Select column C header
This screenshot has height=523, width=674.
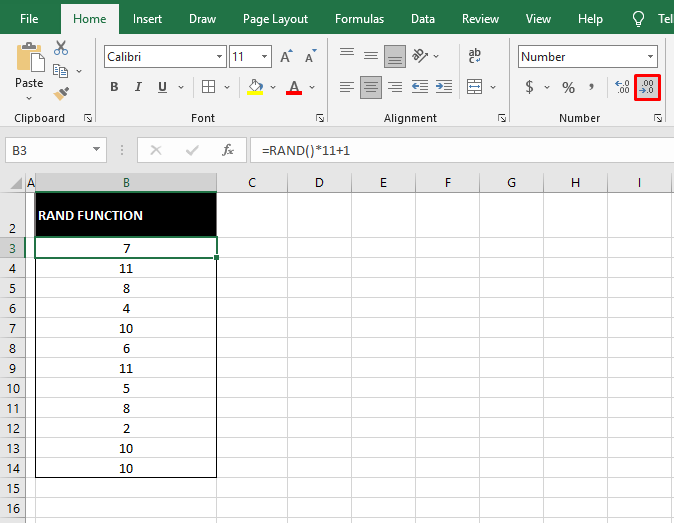pyautogui.click(x=252, y=183)
